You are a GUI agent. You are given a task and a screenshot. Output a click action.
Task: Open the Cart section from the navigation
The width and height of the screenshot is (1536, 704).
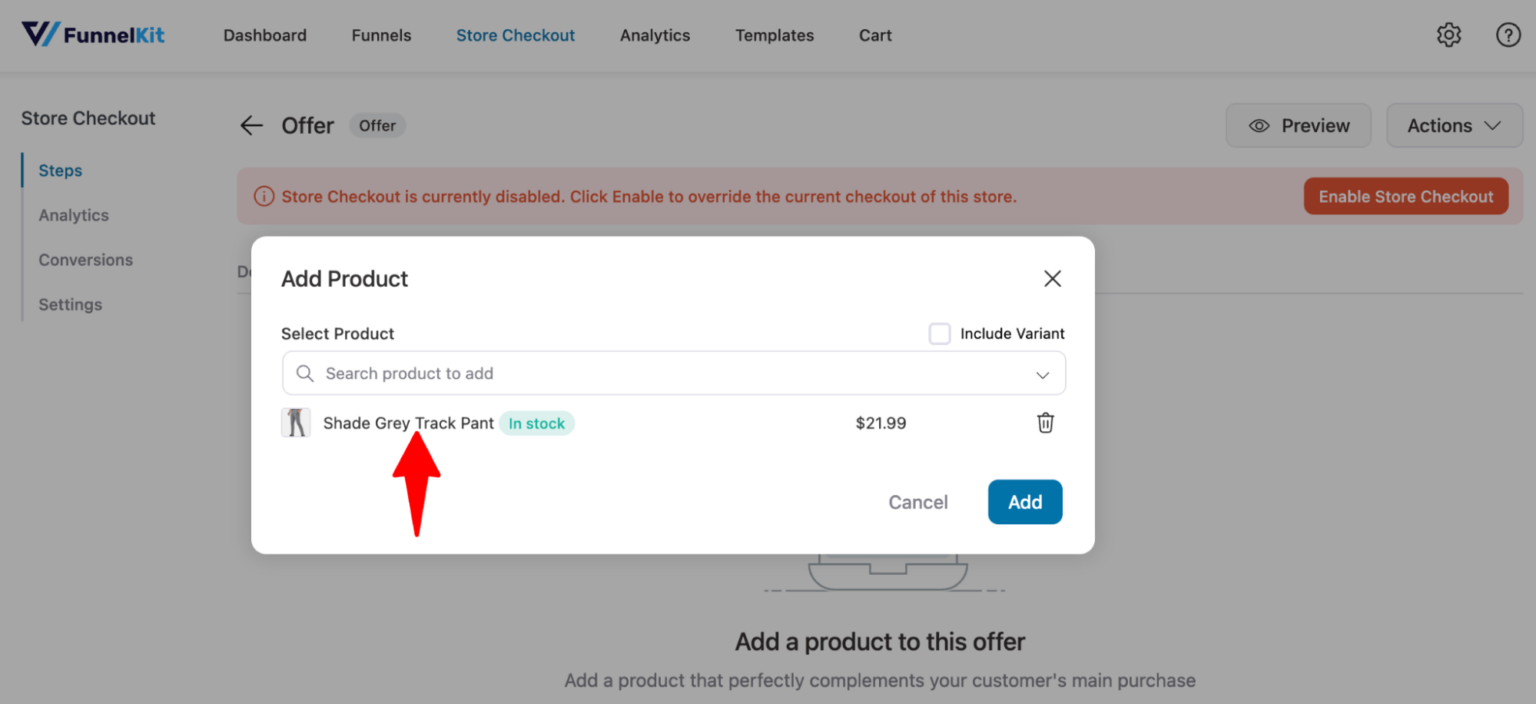874,35
